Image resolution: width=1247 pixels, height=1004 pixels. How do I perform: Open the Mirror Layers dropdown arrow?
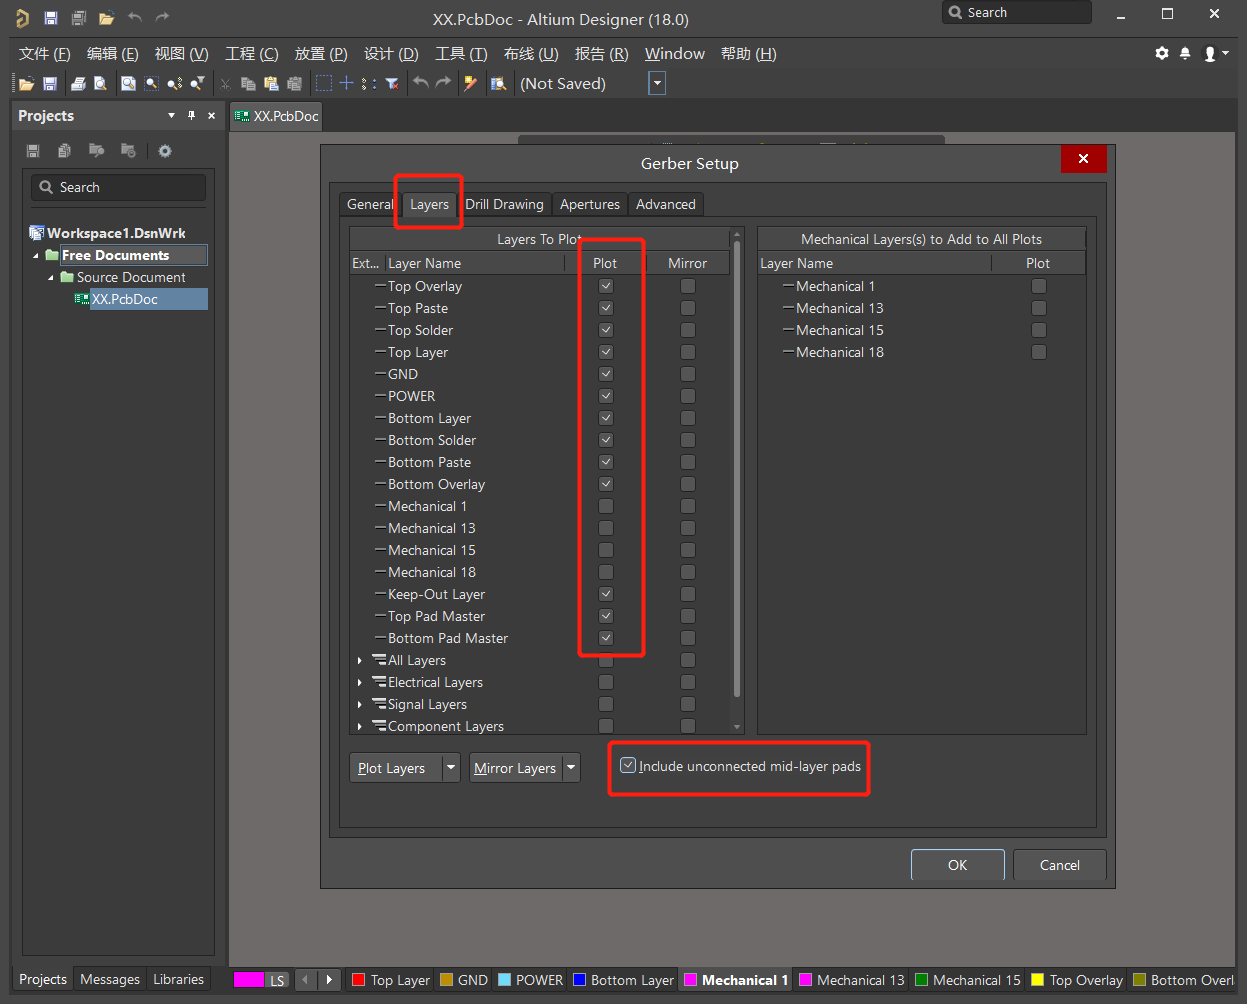[571, 768]
